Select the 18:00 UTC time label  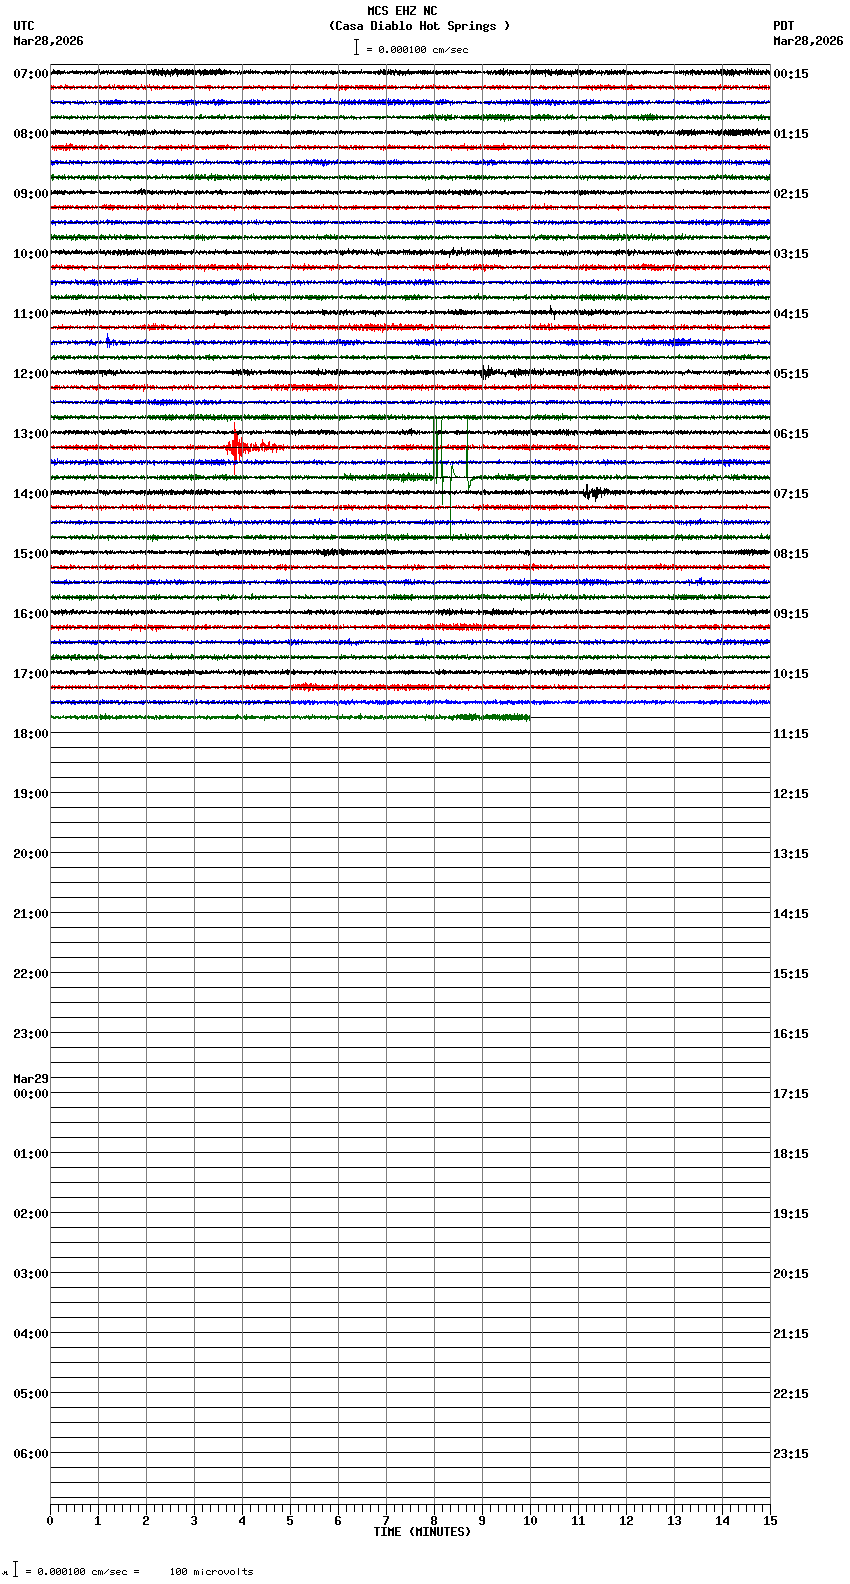click(31, 734)
